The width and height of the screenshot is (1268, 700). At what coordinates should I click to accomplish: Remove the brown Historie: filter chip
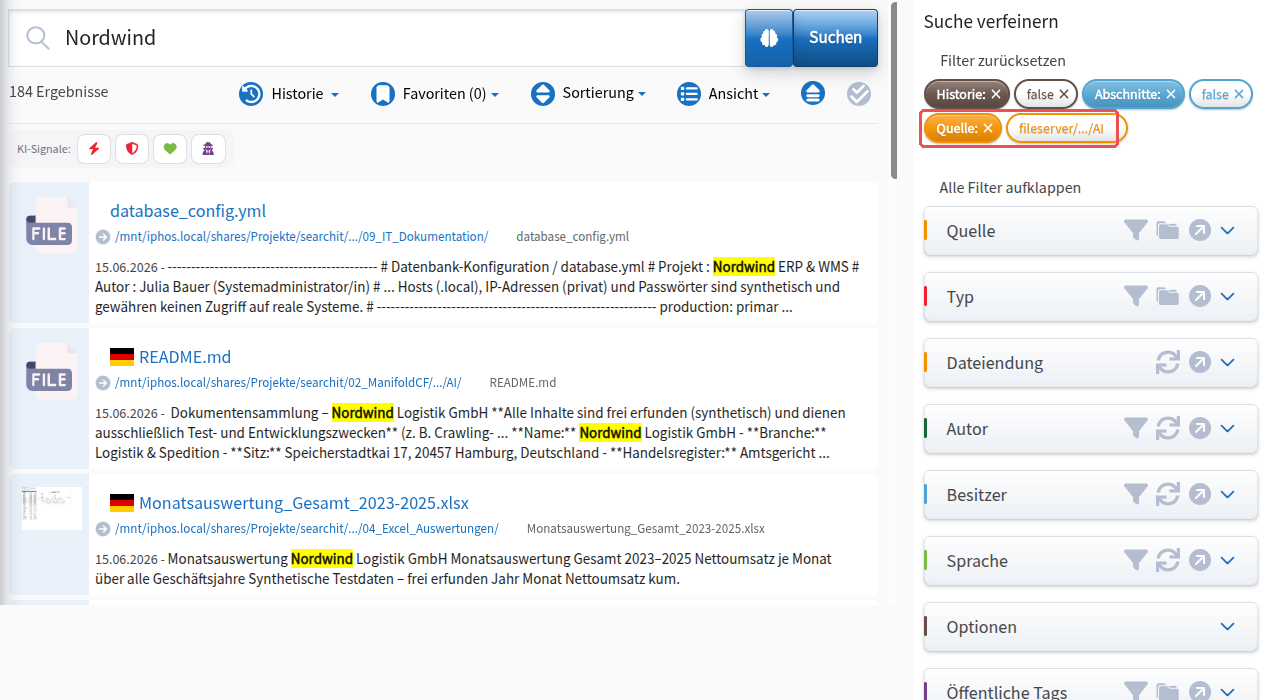[x=996, y=94]
